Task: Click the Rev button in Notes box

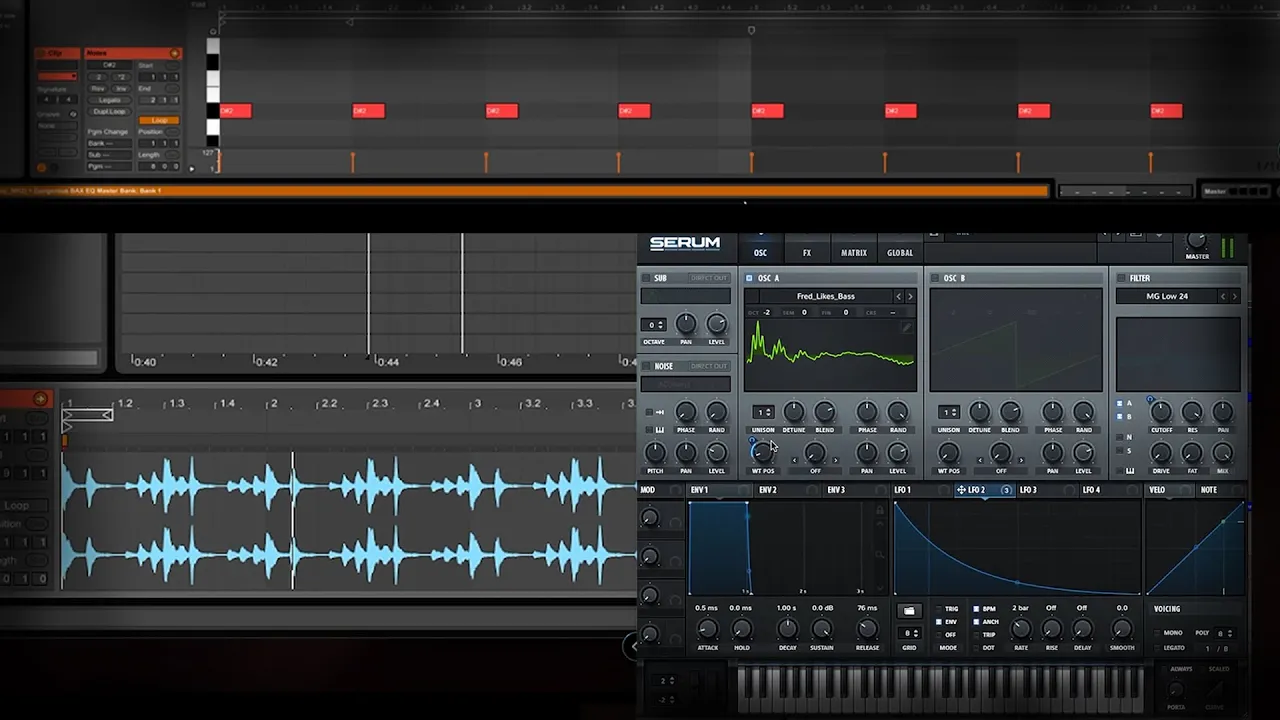Action: (x=97, y=88)
